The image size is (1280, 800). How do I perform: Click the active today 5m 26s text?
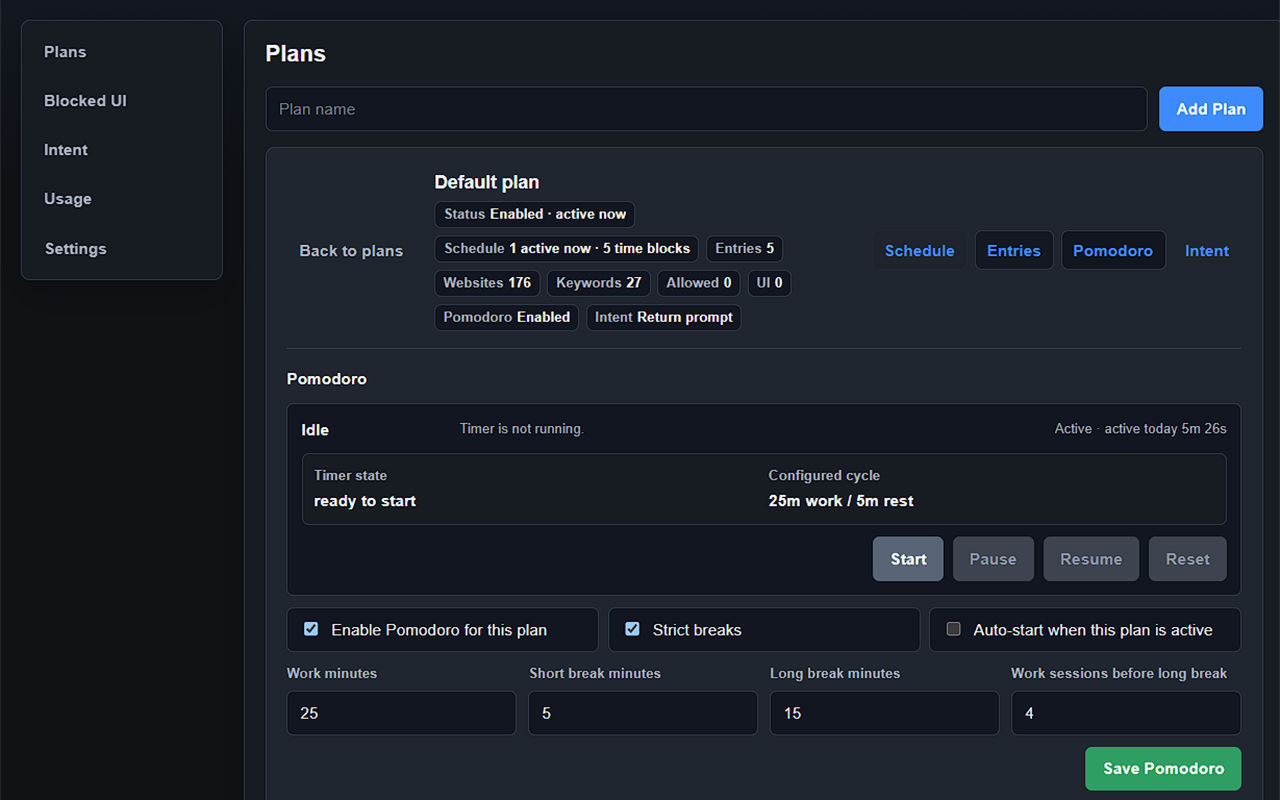[x=1166, y=428]
